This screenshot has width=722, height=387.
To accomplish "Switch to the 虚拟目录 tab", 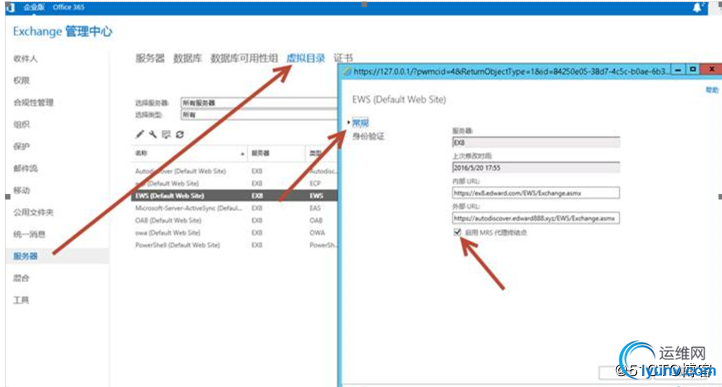I will [x=306, y=59].
